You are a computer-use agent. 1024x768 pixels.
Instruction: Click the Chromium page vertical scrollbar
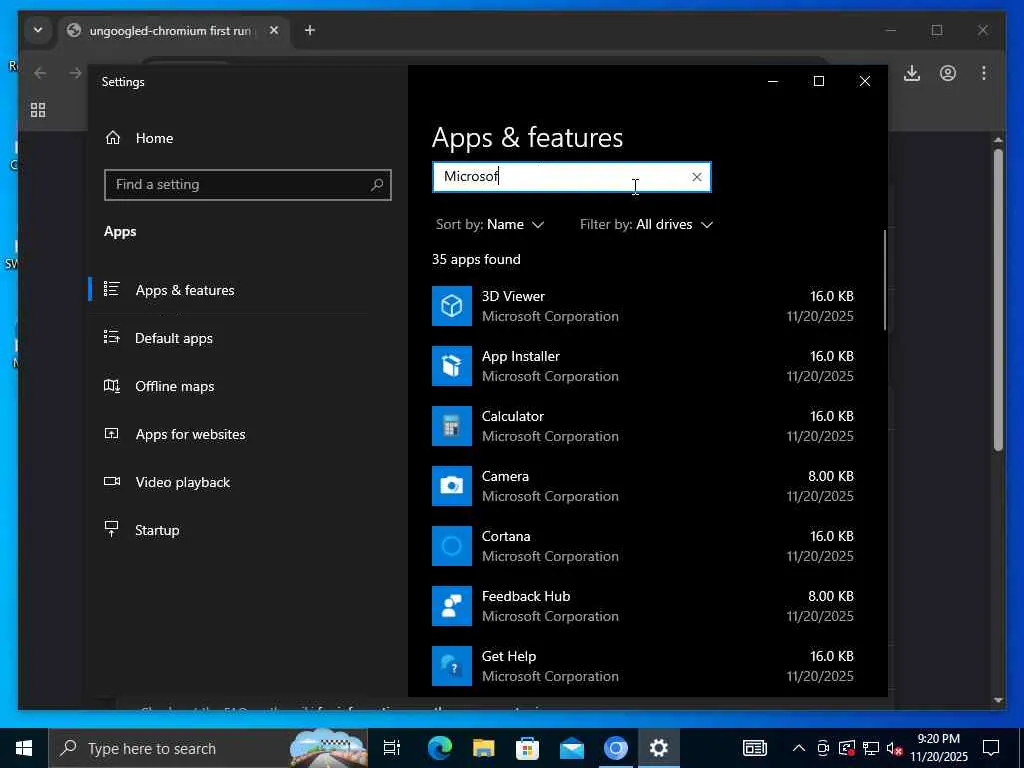tap(998, 300)
